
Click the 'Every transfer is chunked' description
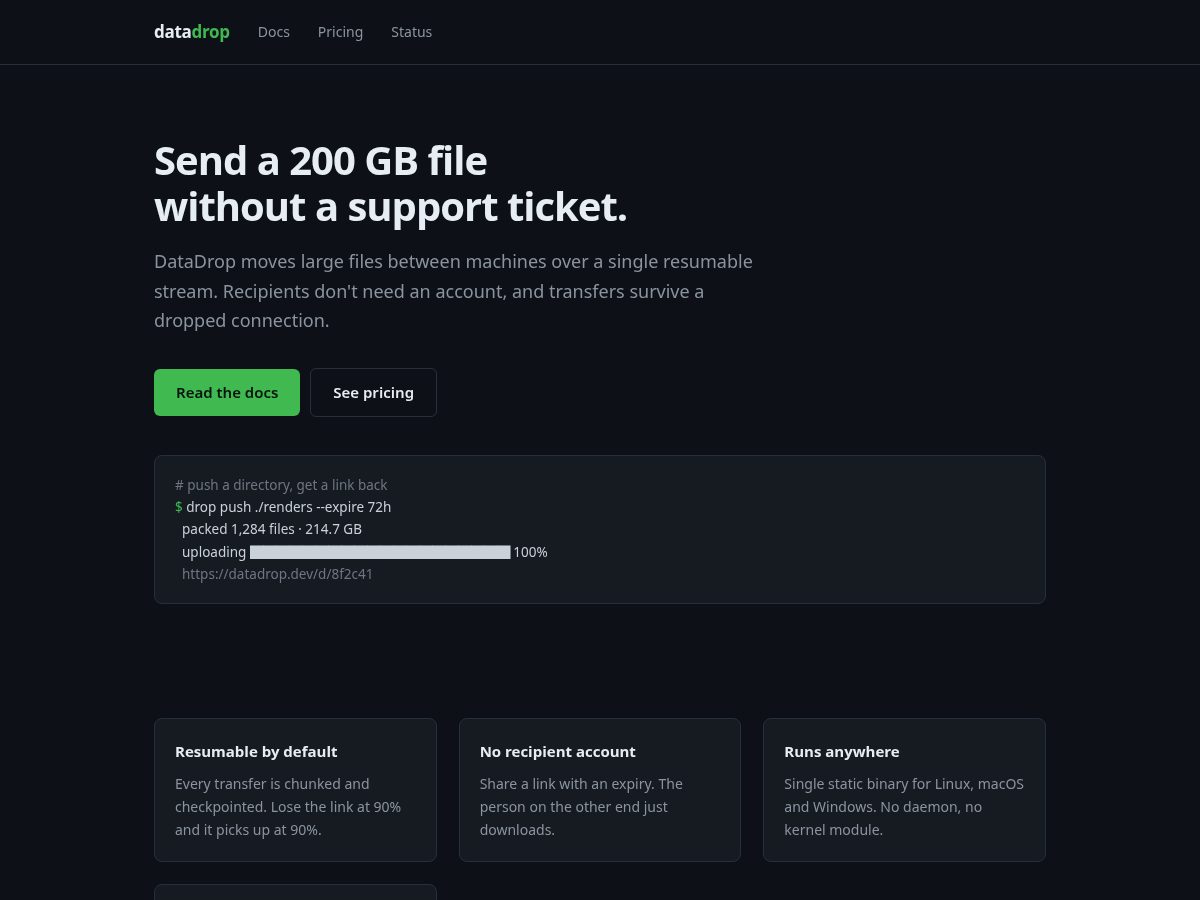point(288,807)
